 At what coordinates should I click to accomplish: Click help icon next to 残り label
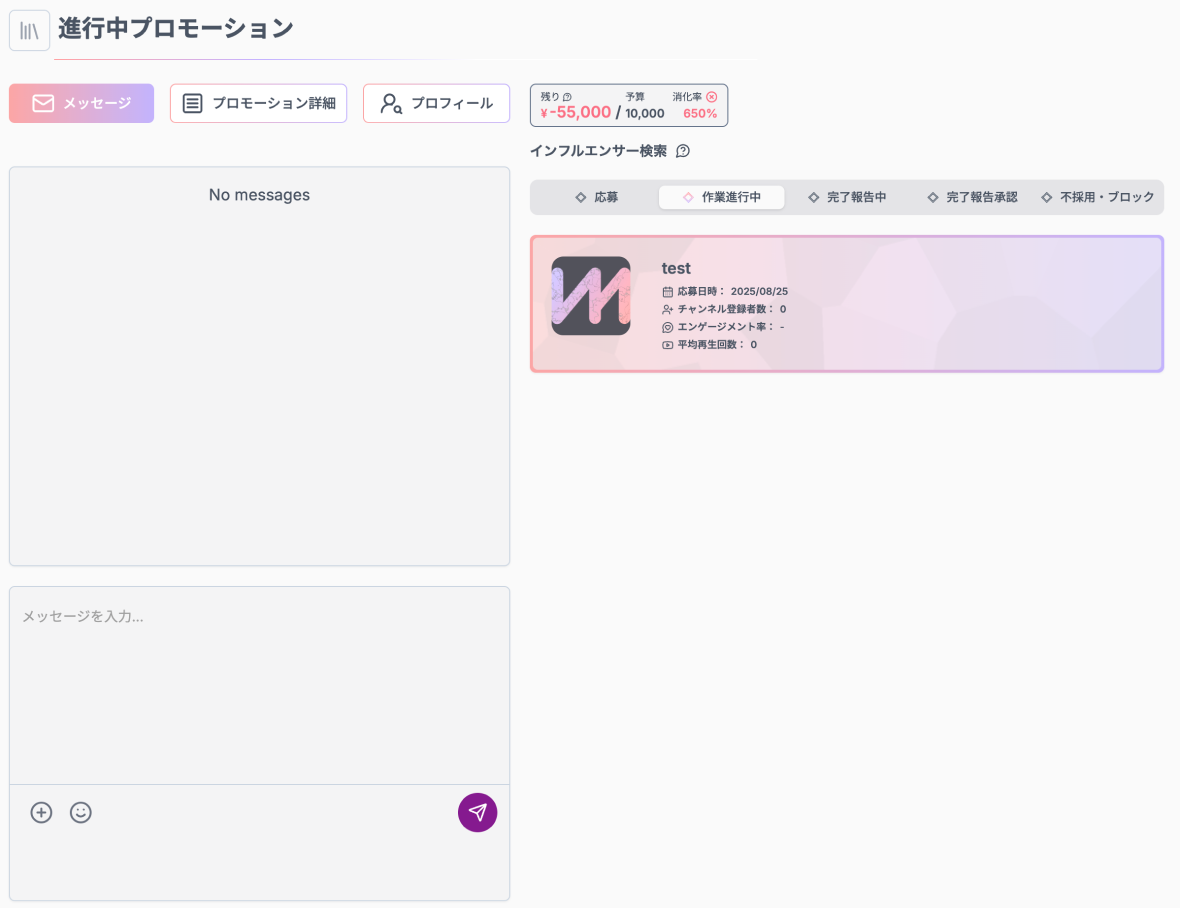568,97
